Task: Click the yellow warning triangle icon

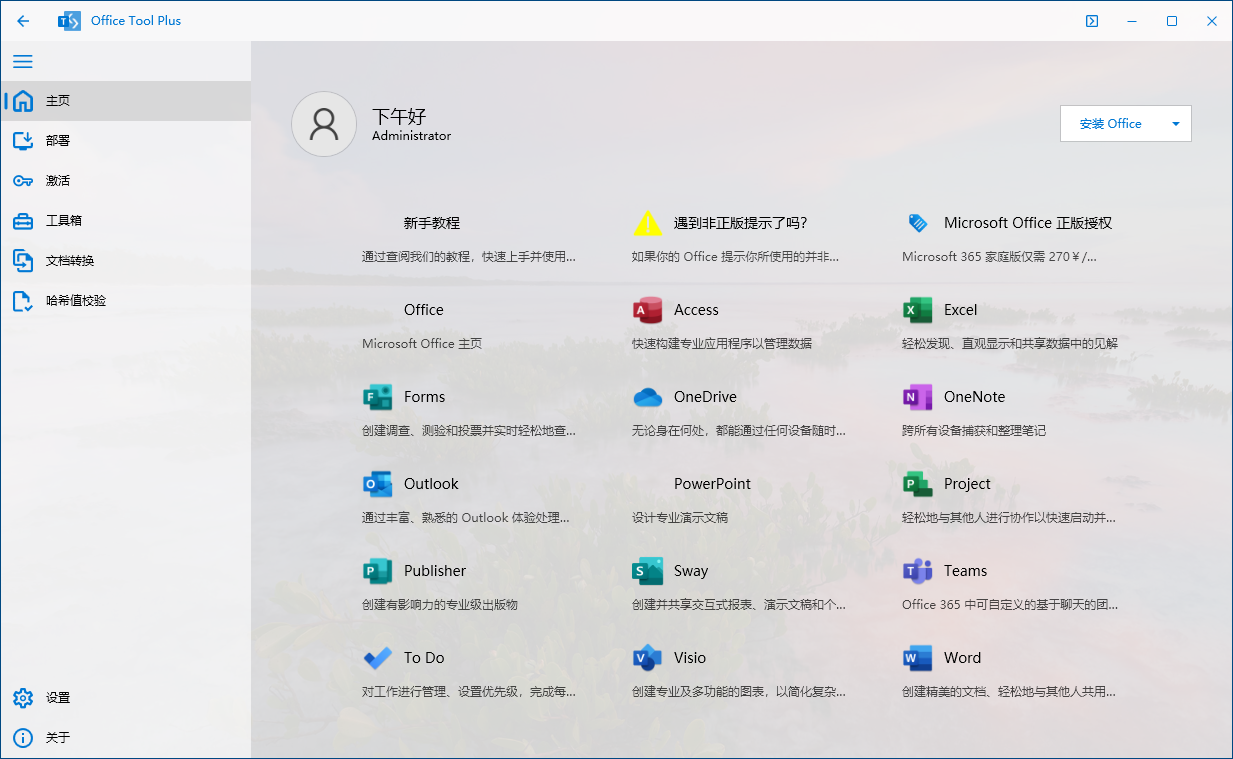Action: pos(647,223)
